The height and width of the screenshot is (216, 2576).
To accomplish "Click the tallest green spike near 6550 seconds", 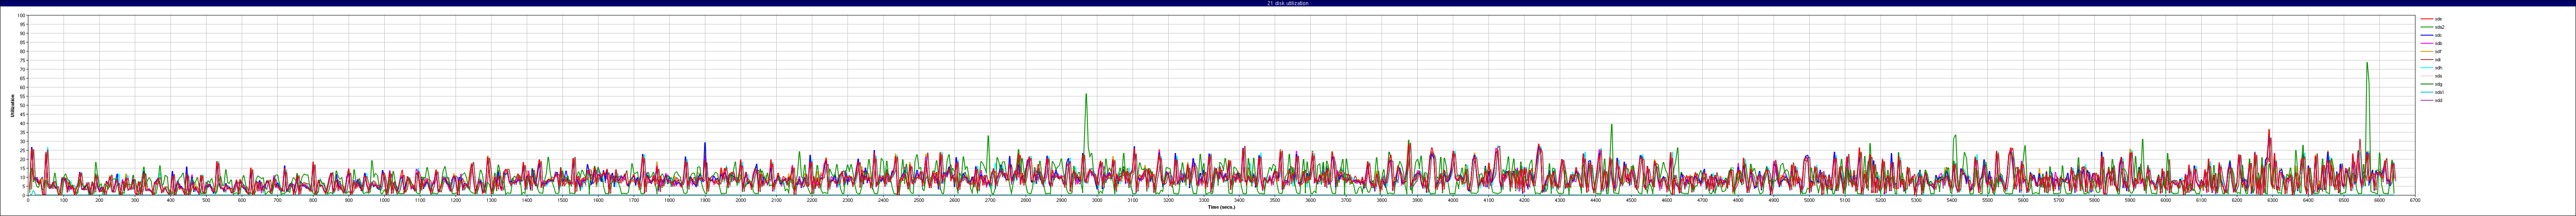I will pyautogui.click(x=2367, y=63).
